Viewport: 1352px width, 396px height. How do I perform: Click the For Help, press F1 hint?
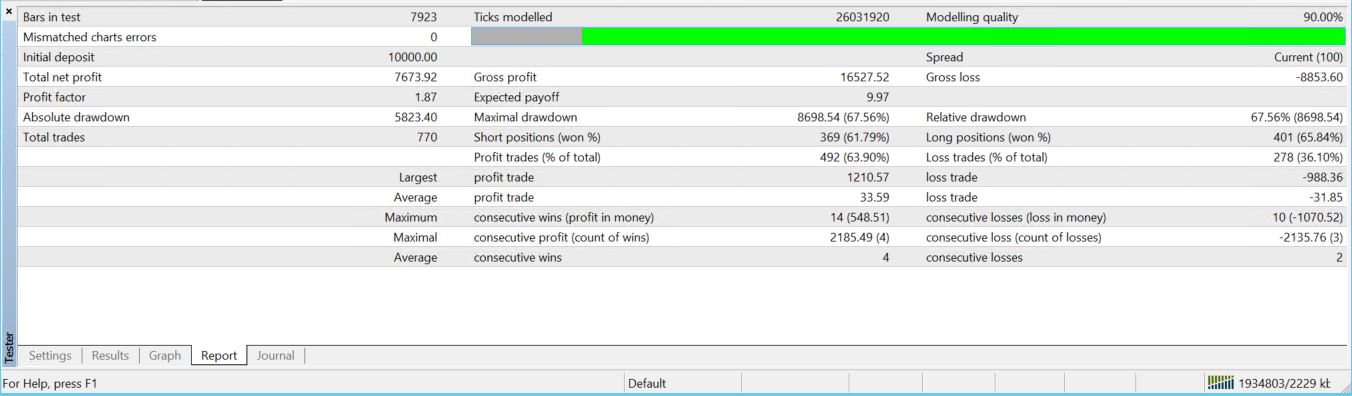[x=50, y=383]
